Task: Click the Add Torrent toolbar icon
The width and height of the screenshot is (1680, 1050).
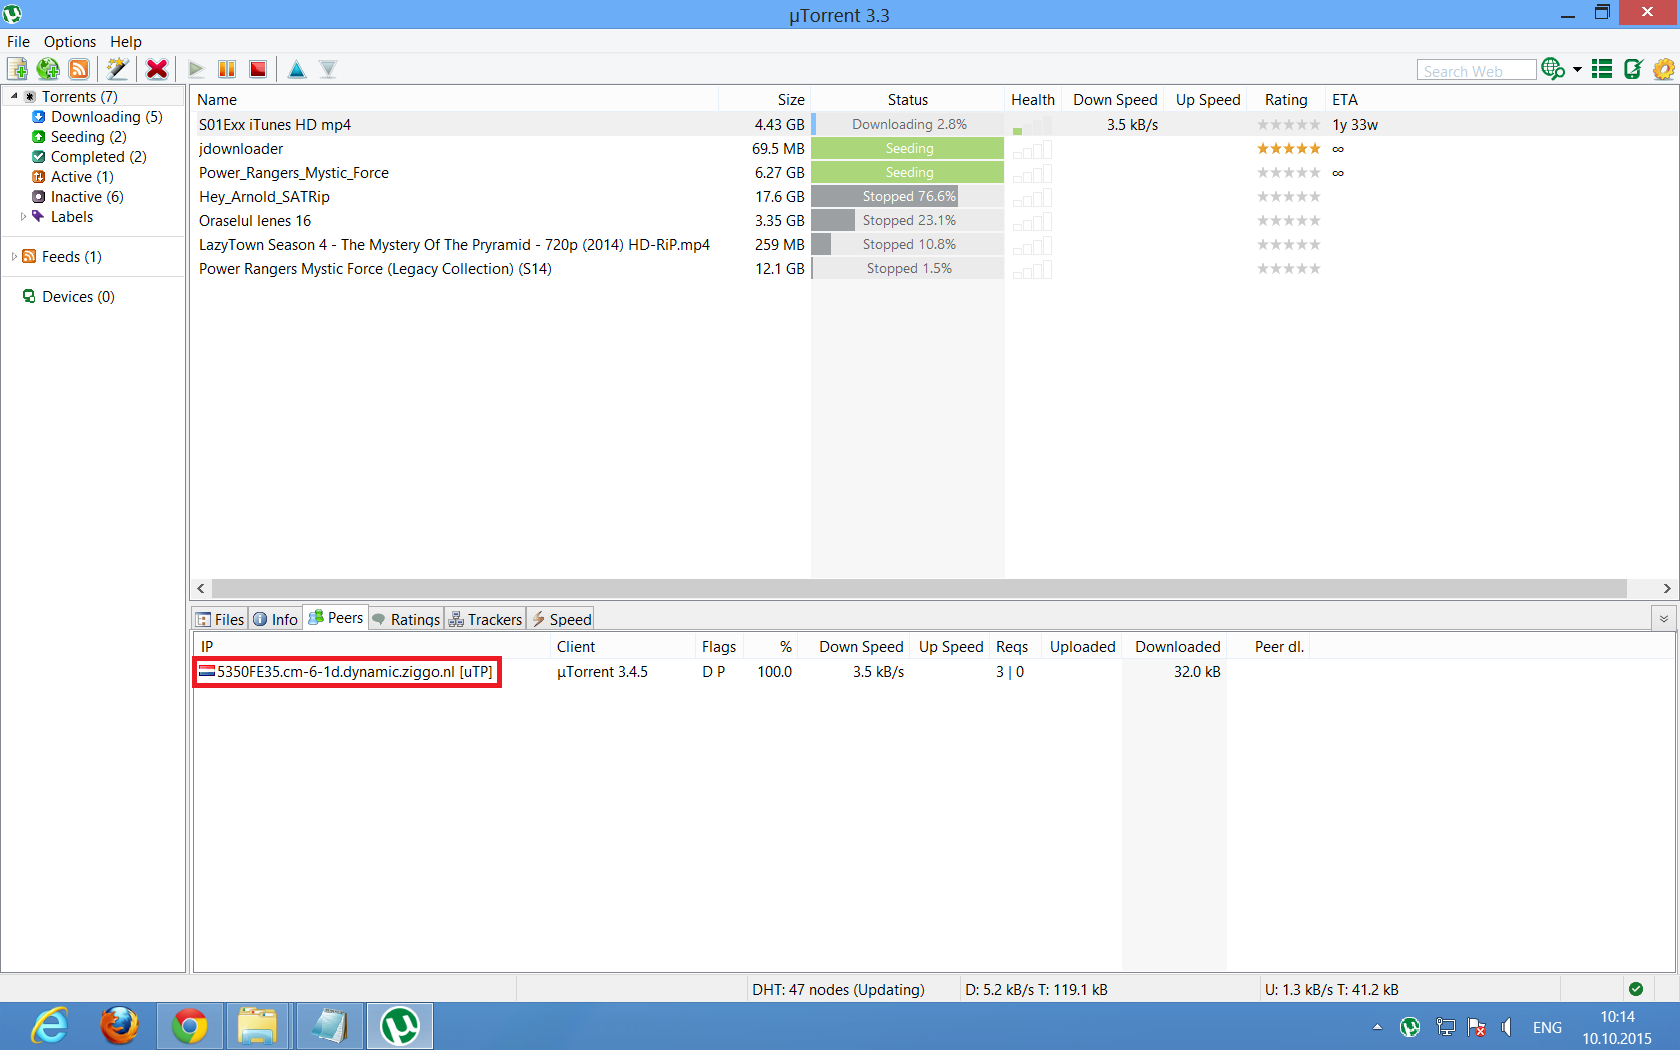Action: 17,69
